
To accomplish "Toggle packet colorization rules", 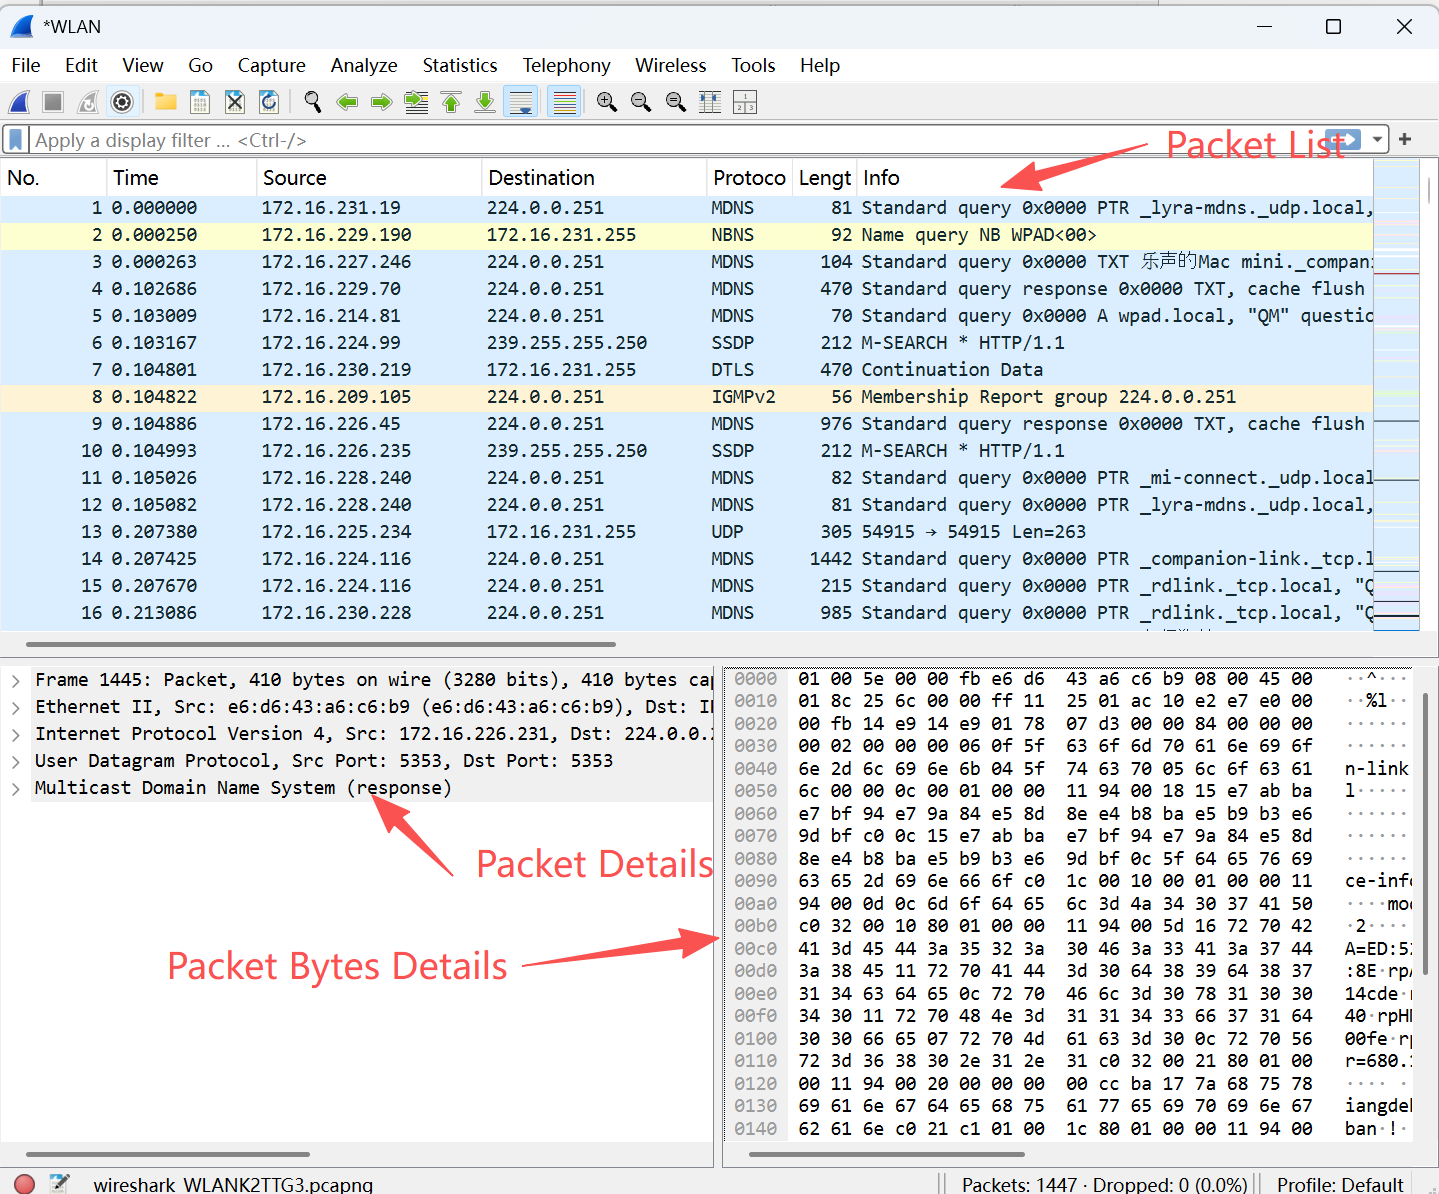I will (565, 102).
